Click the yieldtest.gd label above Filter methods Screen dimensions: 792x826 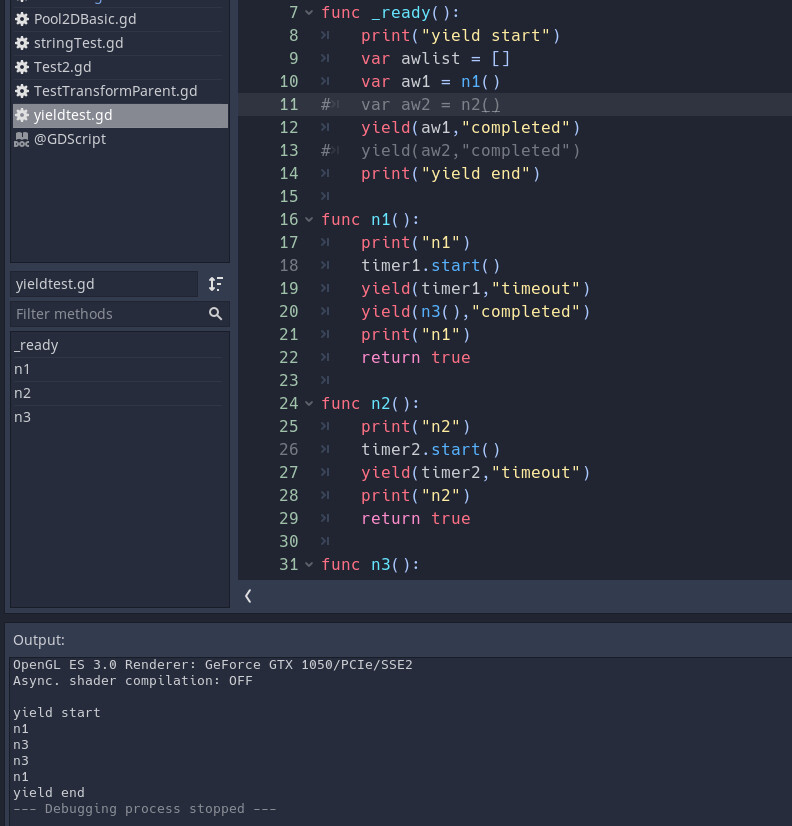(x=104, y=284)
